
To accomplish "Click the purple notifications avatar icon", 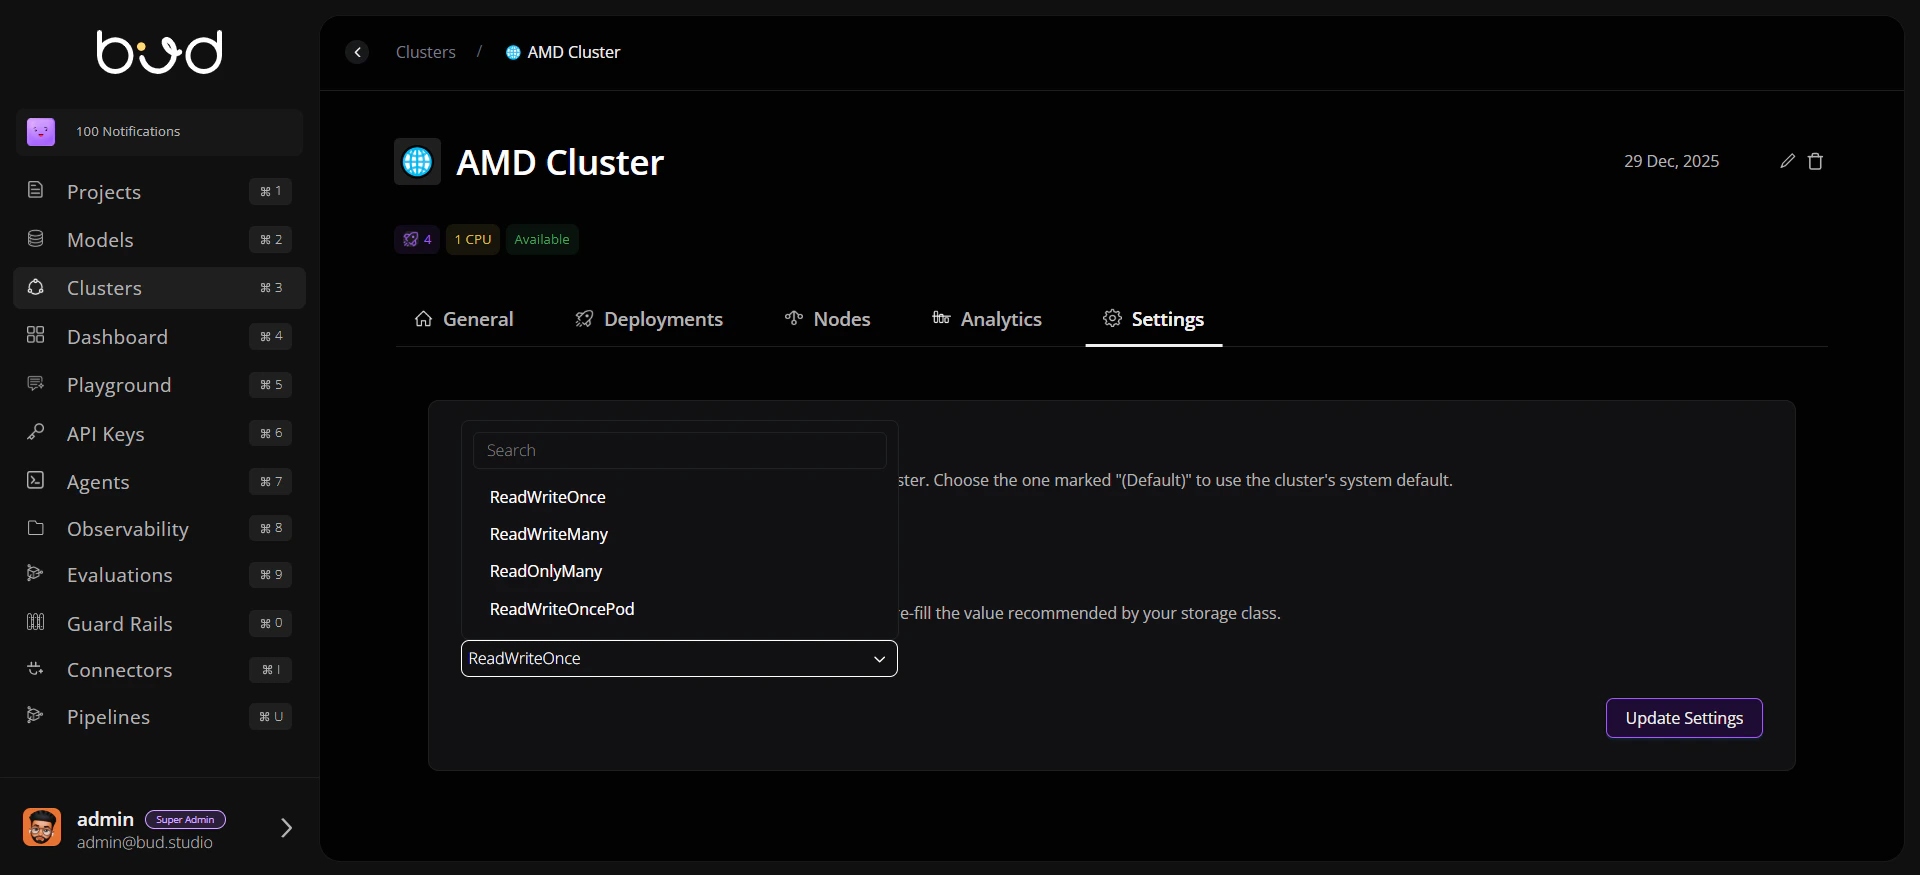I will (x=41, y=132).
